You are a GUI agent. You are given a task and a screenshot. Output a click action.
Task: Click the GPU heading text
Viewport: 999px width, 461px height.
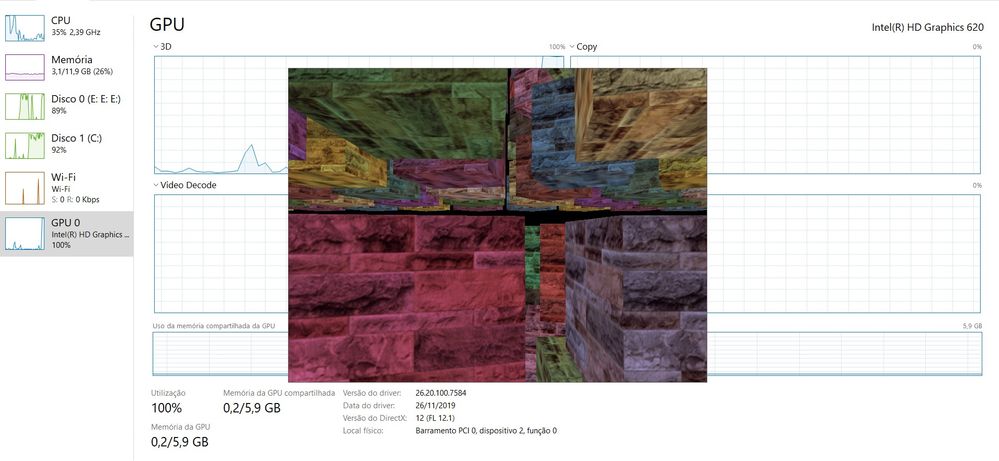[x=167, y=25]
